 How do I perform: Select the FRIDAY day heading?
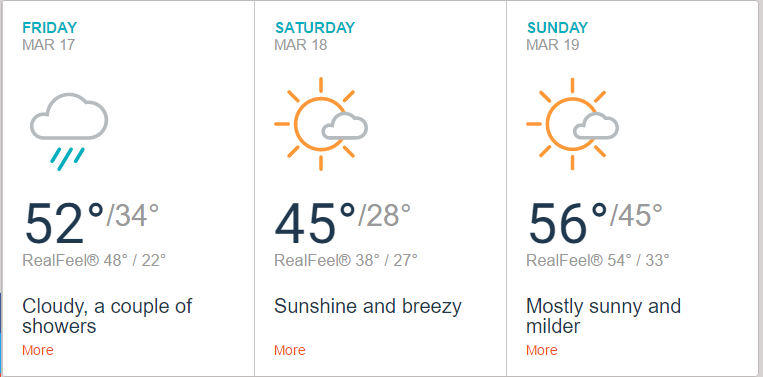tap(50, 28)
